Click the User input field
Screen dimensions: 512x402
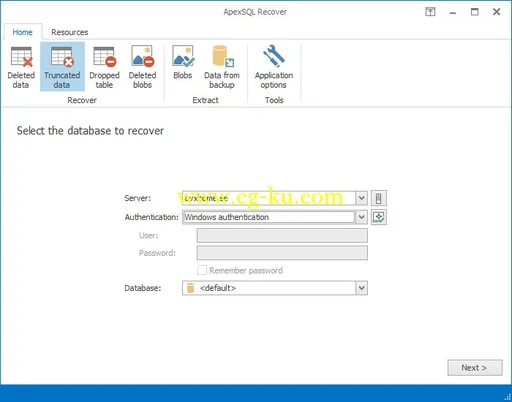[x=282, y=236]
